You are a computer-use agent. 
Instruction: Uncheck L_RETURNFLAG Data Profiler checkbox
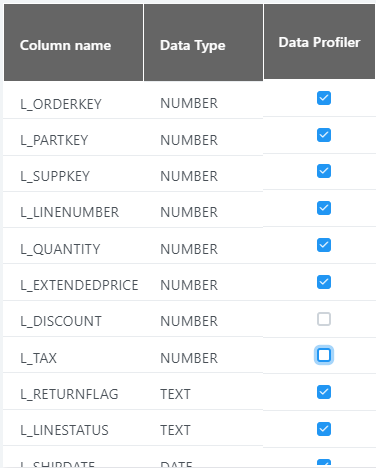[324, 392]
